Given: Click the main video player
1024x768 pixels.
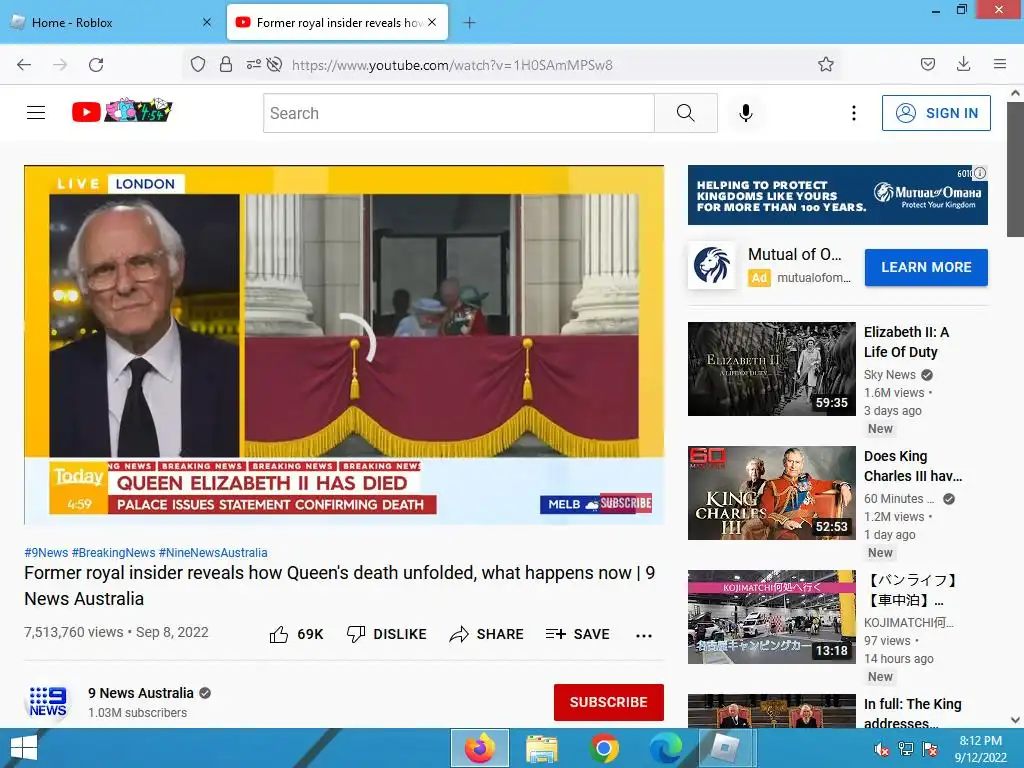Looking at the screenshot, I should (344, 345).
